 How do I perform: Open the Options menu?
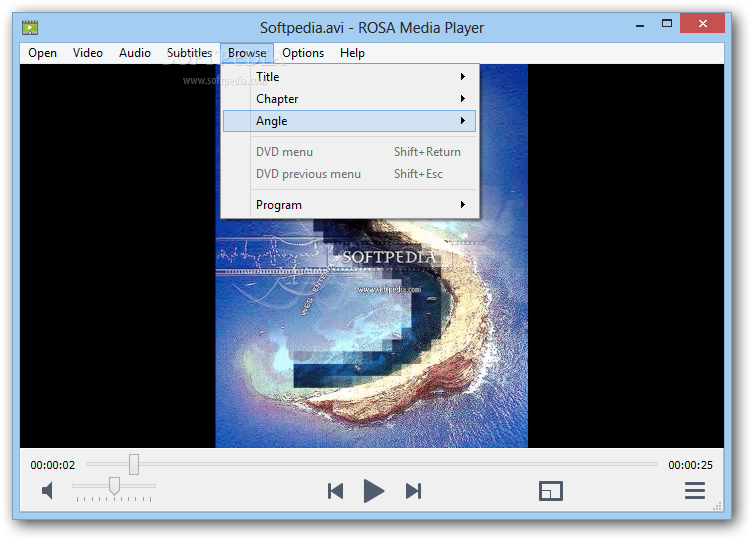tap(303, 53)
